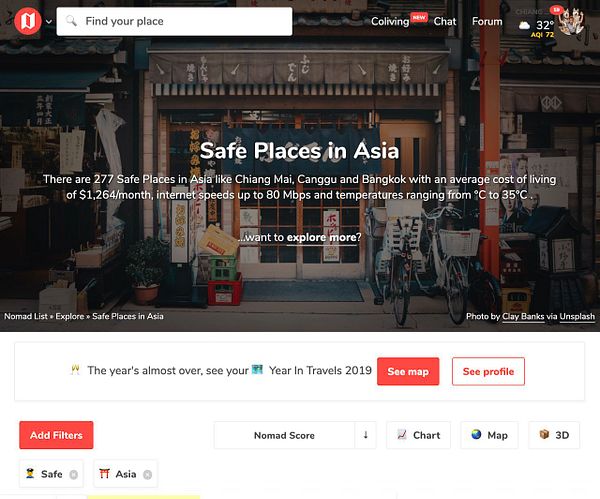The height and width of the screenshot is (499, 600).
Task: Expand the chevron next to the logo
Action: tap(49, 22)
